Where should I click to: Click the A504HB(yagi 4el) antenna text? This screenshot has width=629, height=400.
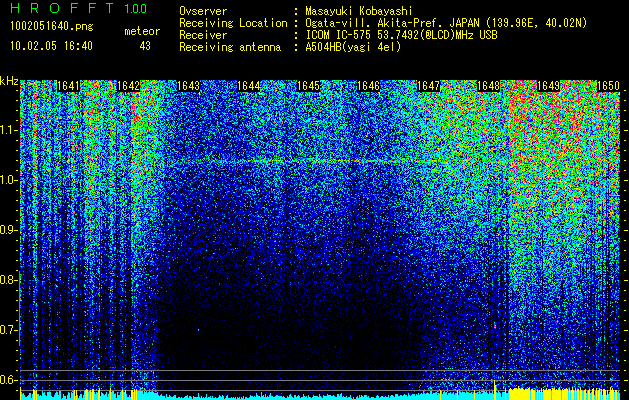pos(353,47)
